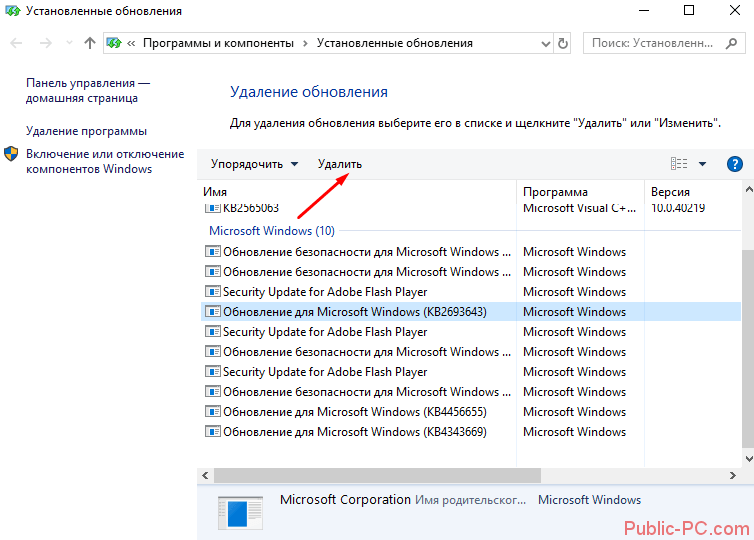Open help with question mark icon
Viewport: 754px width, 540px height.
click(734, 164)
